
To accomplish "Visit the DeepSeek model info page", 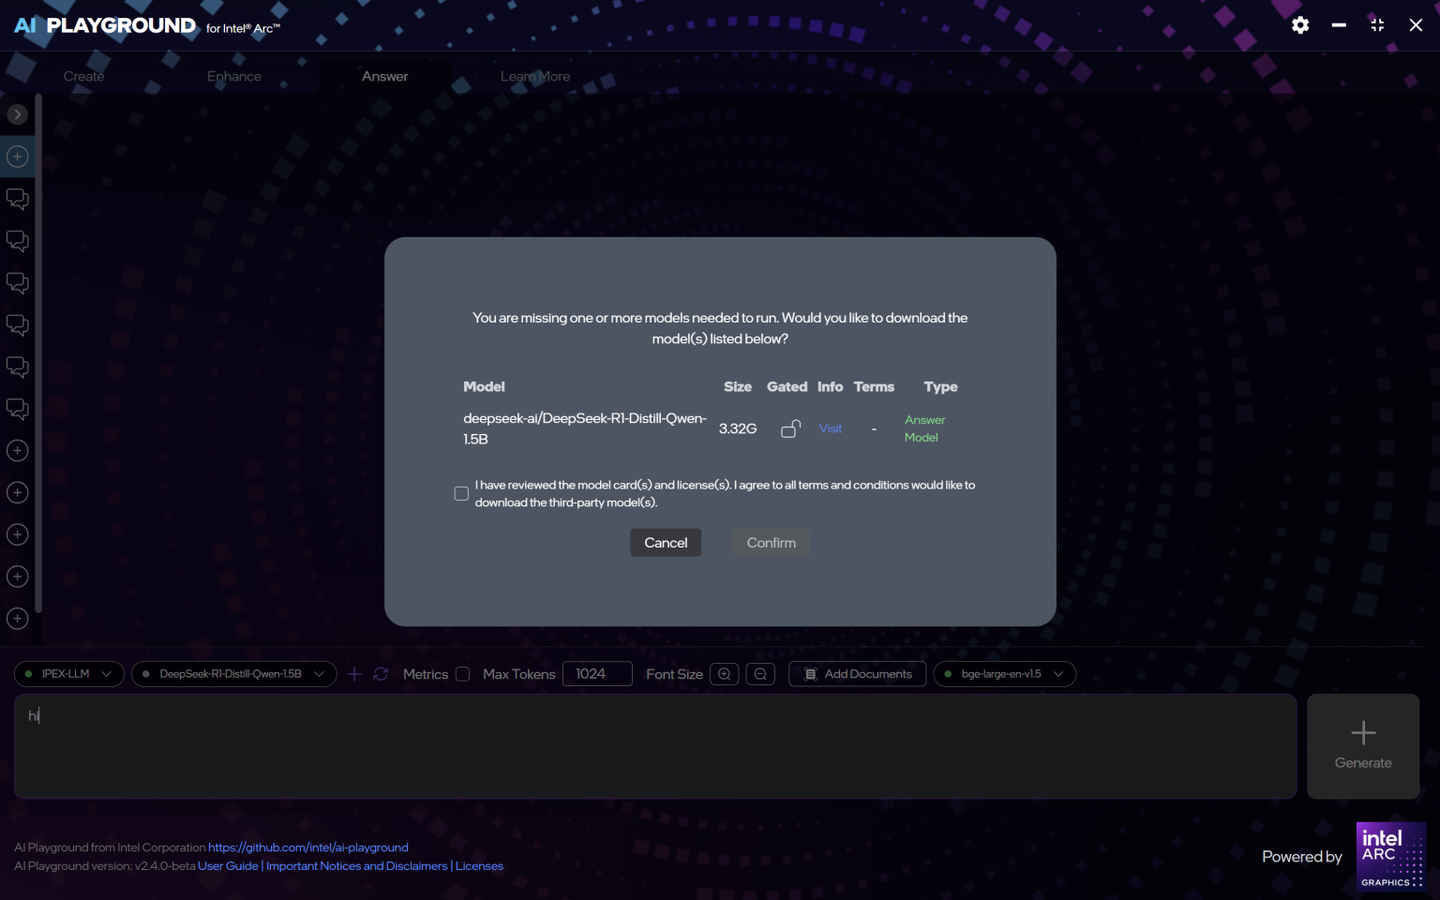I will 830,428.
